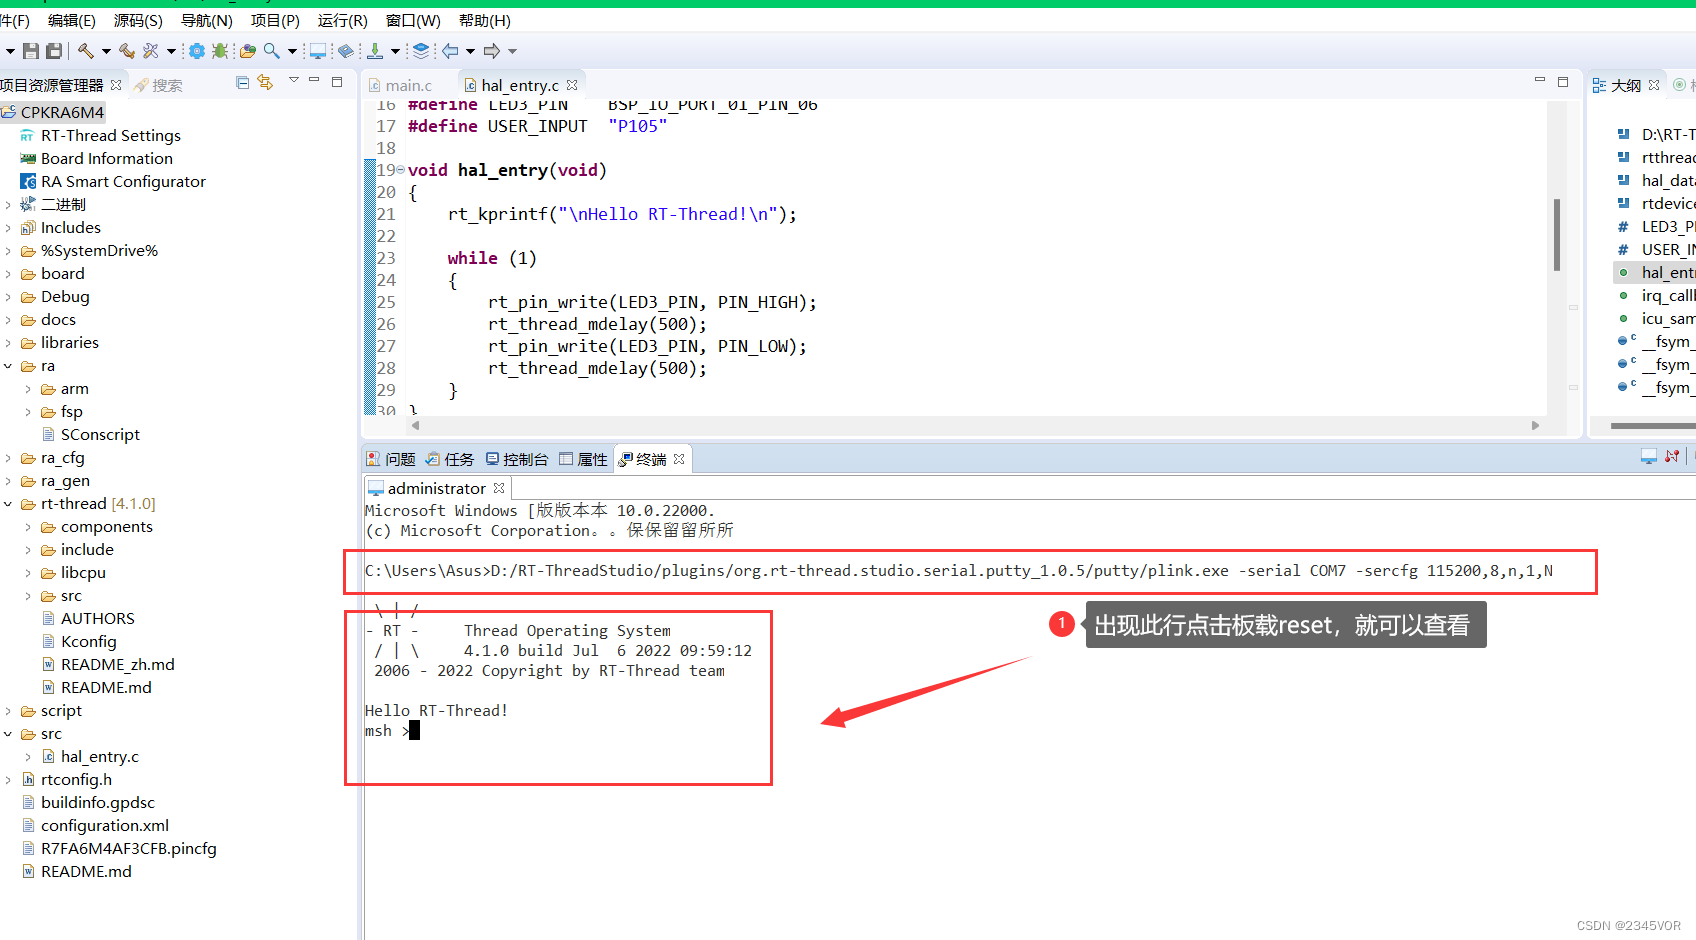Click the Save All toolbar icon
Viewport: 1696px width, 940px height.
coord(54,51)
